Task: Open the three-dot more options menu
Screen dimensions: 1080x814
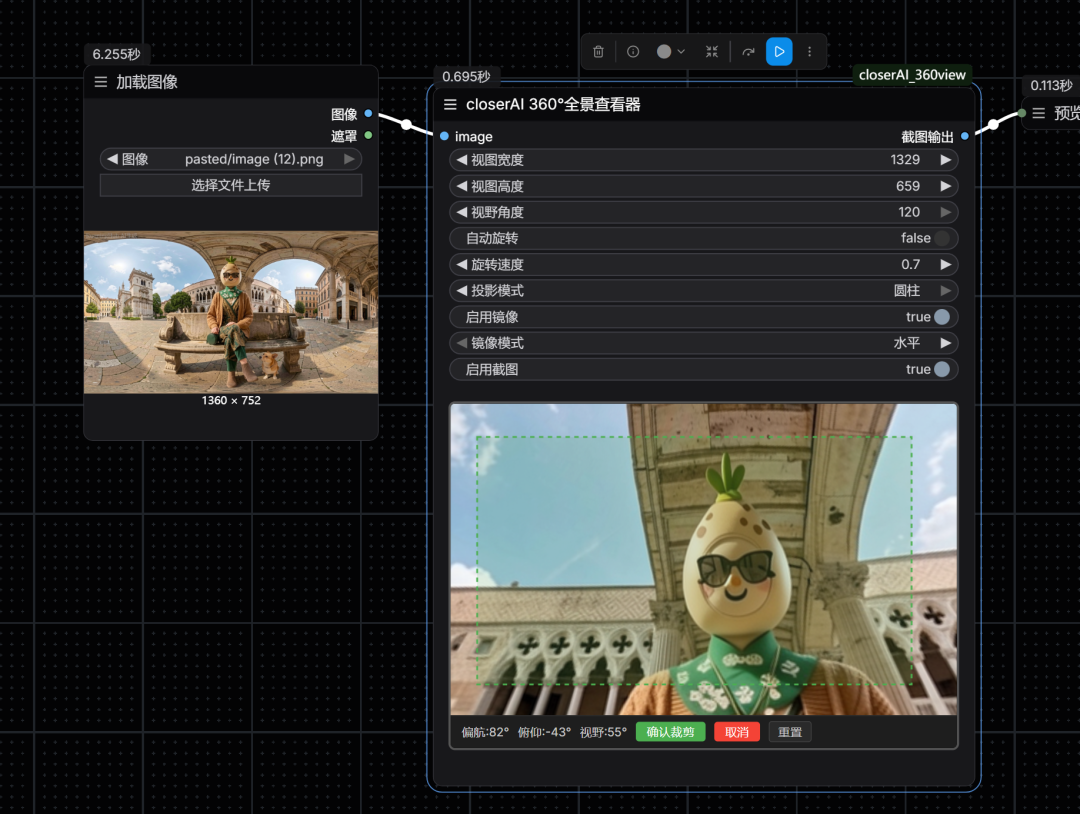Action: click(810, 52)
